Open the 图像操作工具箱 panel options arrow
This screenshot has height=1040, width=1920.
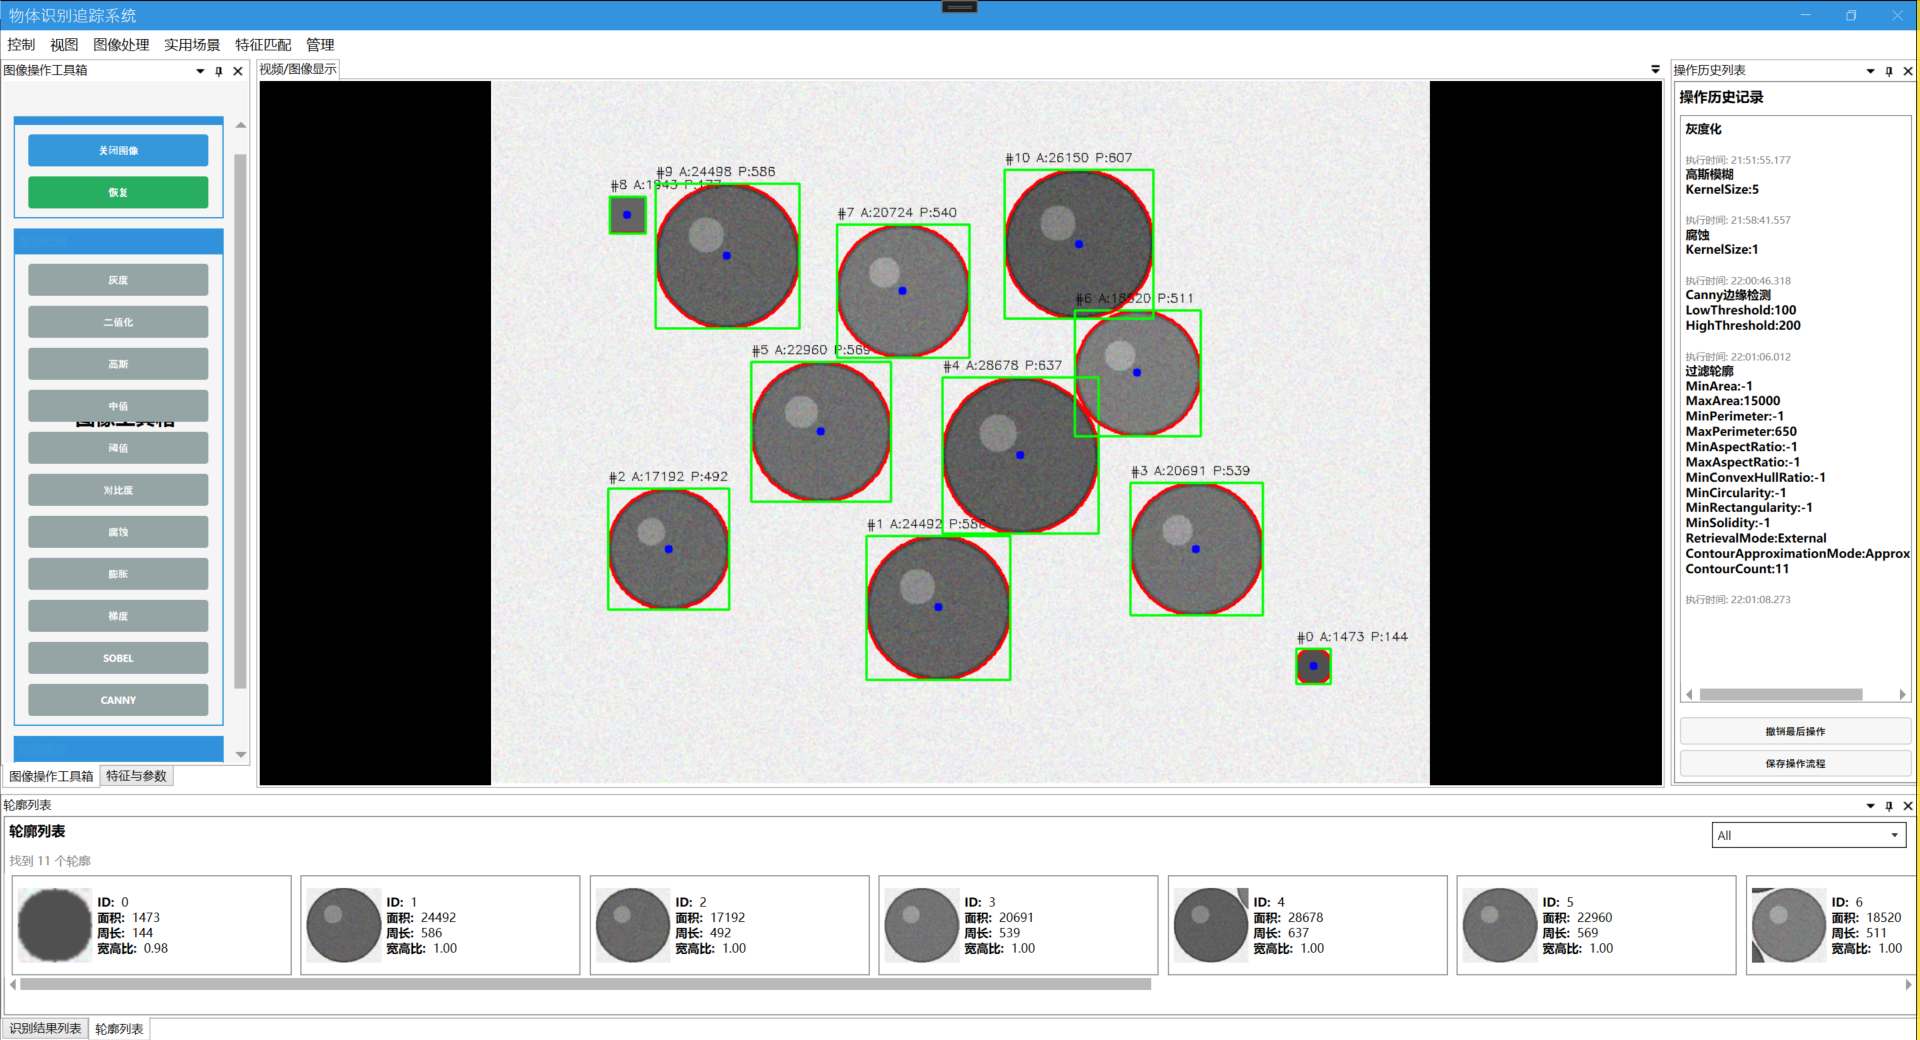click(200, 71)
